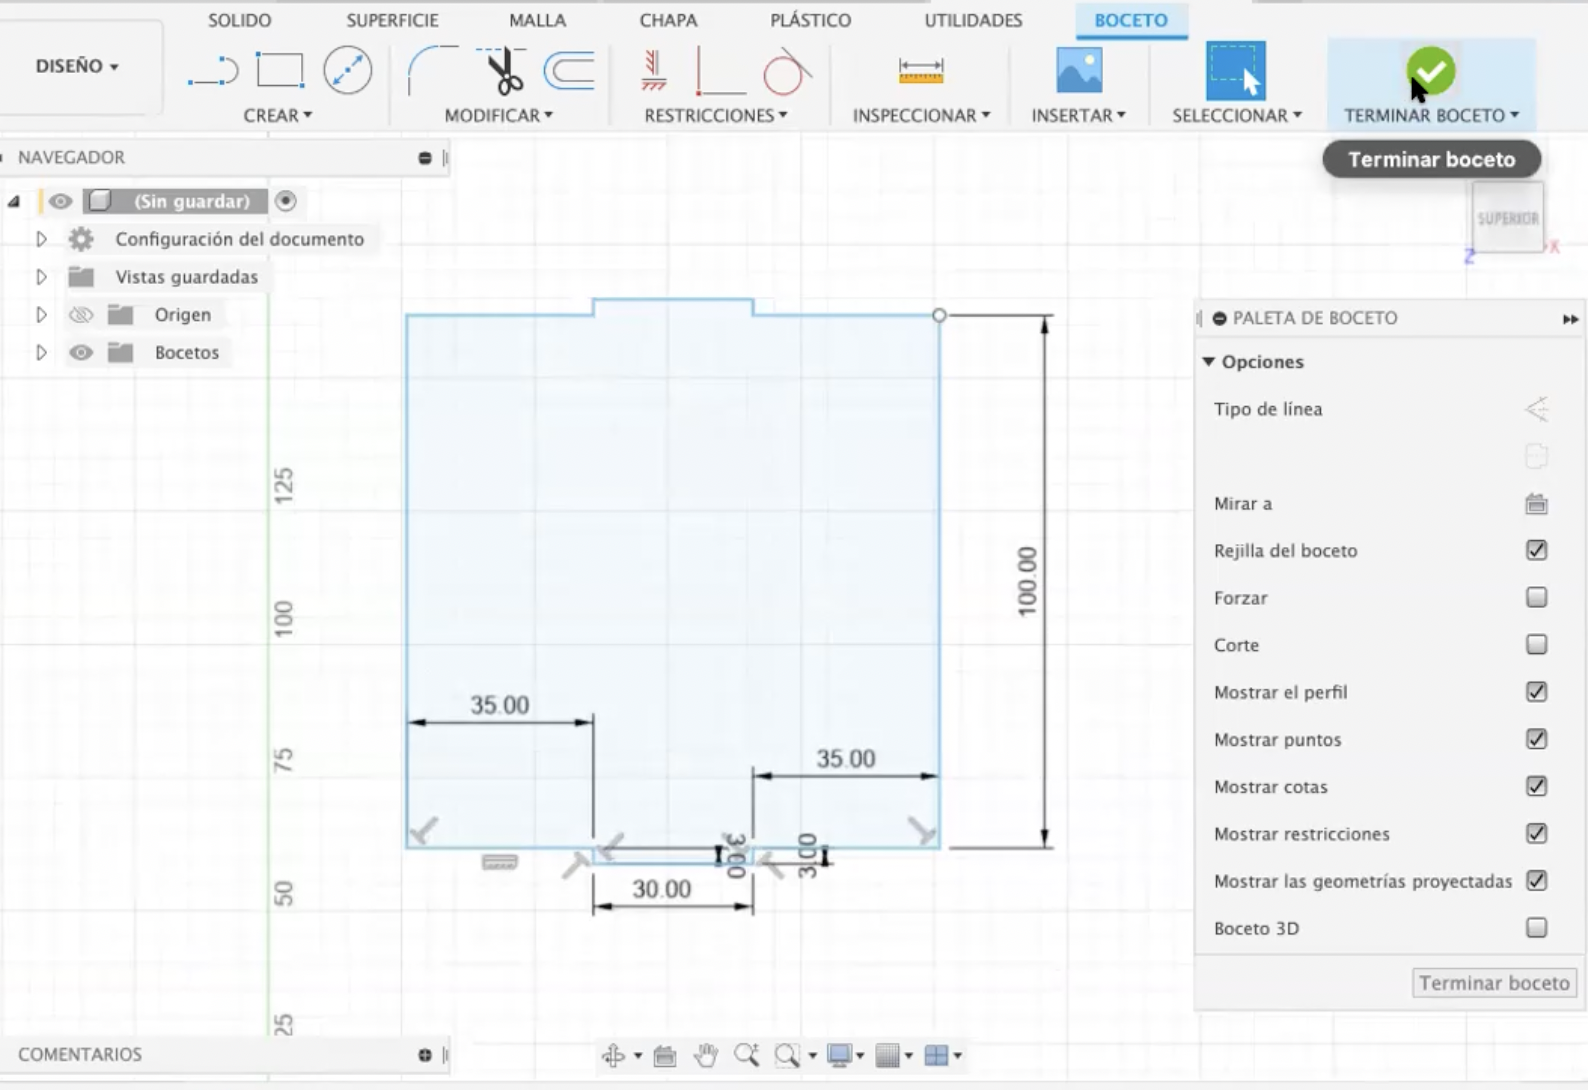Collapse the Navegador panel button
Image resolution: width=1588 pixels, height=1090 pixels.
[x=425, y=158]
